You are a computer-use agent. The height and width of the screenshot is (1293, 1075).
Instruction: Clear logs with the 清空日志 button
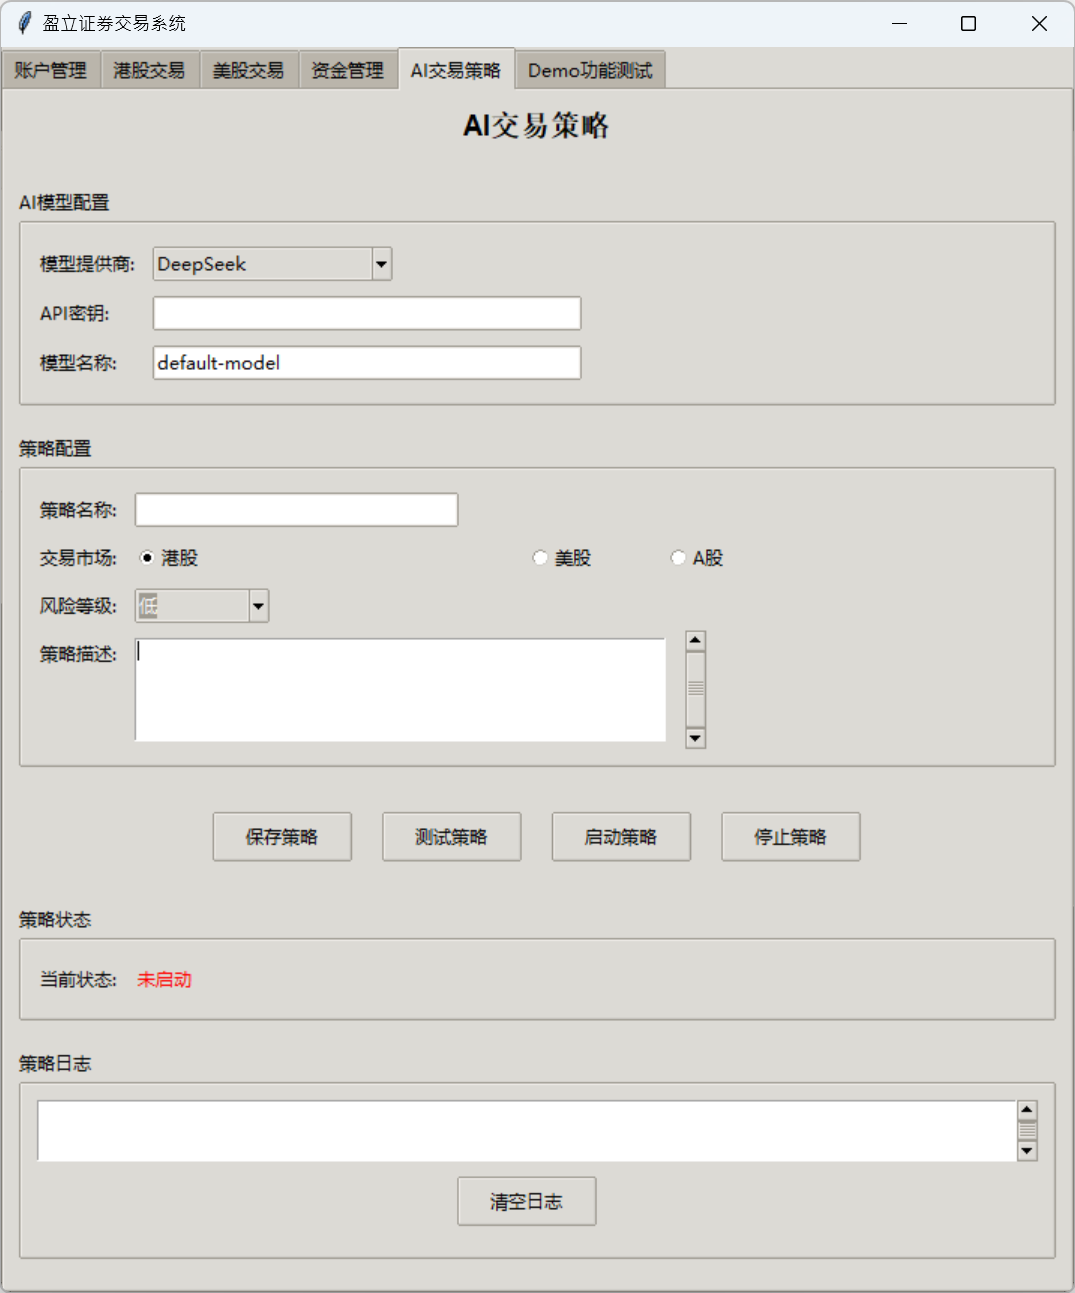pos(527,1201)
